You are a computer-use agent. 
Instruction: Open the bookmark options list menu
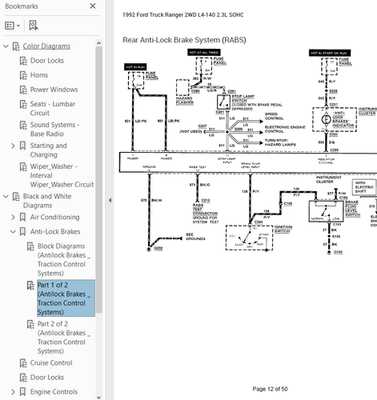[12, 26]
